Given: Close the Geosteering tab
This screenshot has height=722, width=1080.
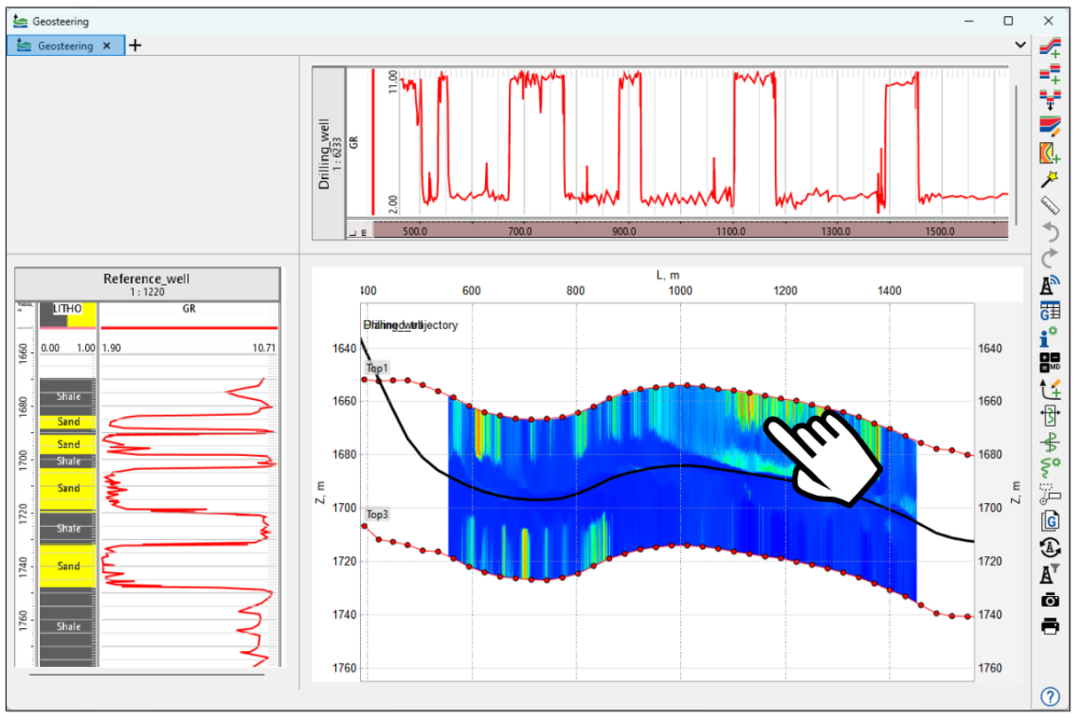Looking at the screenshot, I should coord(107,46).
